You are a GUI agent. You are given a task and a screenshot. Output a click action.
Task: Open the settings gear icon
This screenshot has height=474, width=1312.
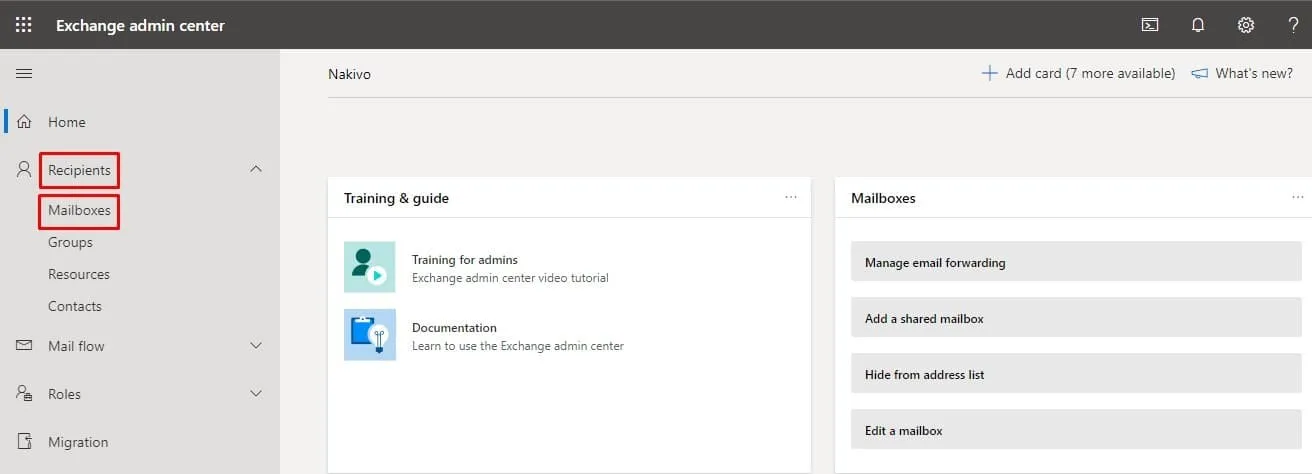pyautogui.click(x=1246, y=25)
